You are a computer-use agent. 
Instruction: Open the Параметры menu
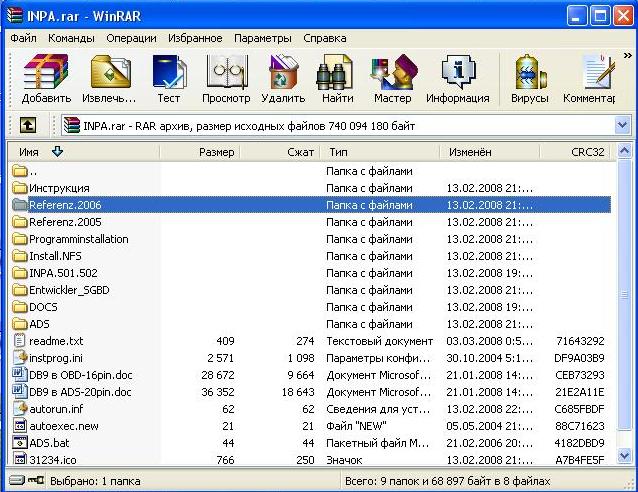pos(262,38)
